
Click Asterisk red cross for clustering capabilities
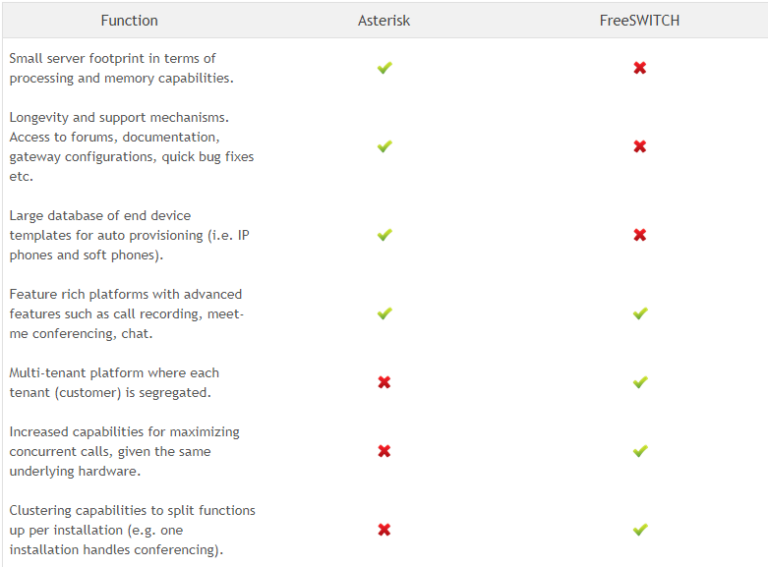[384, 529]
